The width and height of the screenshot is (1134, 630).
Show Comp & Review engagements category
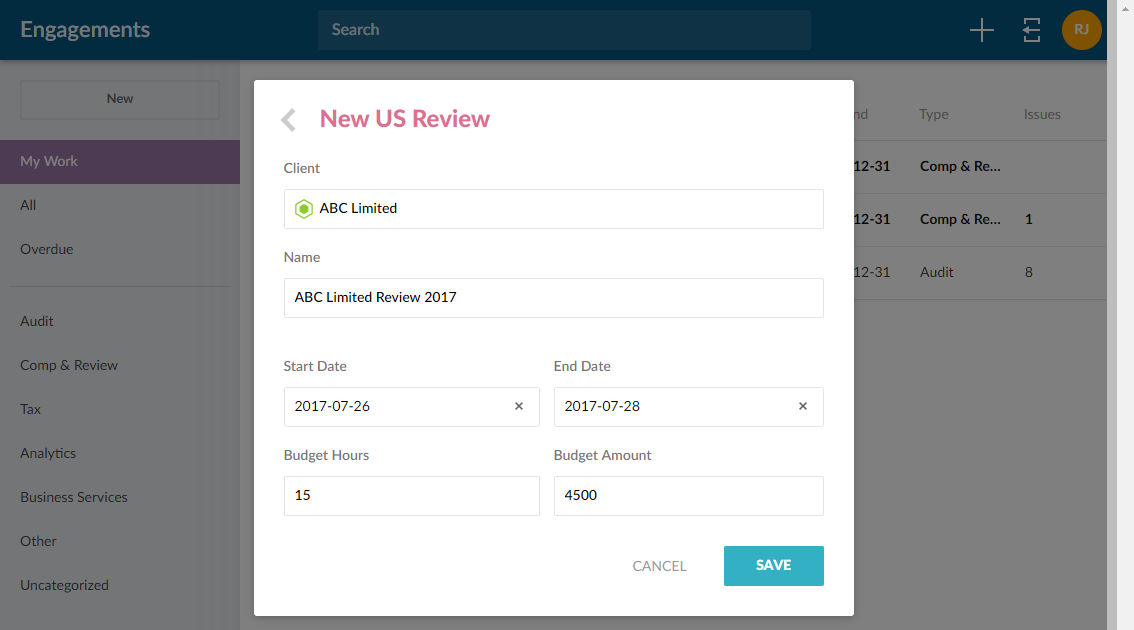(x=69, y=365)
